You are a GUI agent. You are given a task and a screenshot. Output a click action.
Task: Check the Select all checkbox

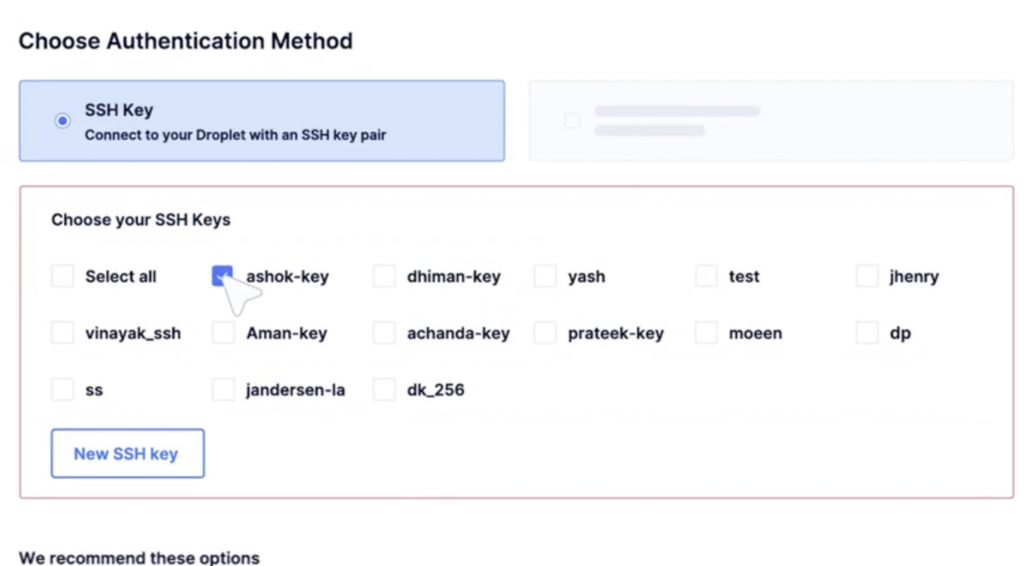coord(63,276)
